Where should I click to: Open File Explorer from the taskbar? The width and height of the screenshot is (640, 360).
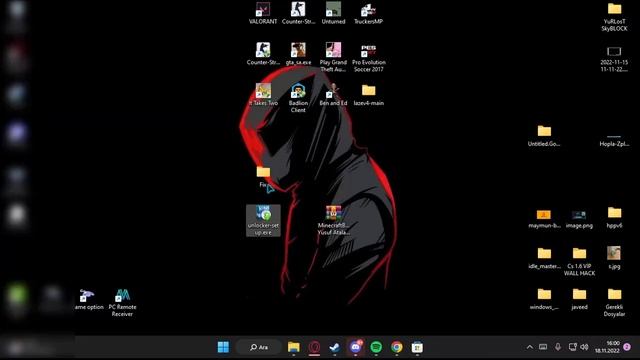pos(293,347)
